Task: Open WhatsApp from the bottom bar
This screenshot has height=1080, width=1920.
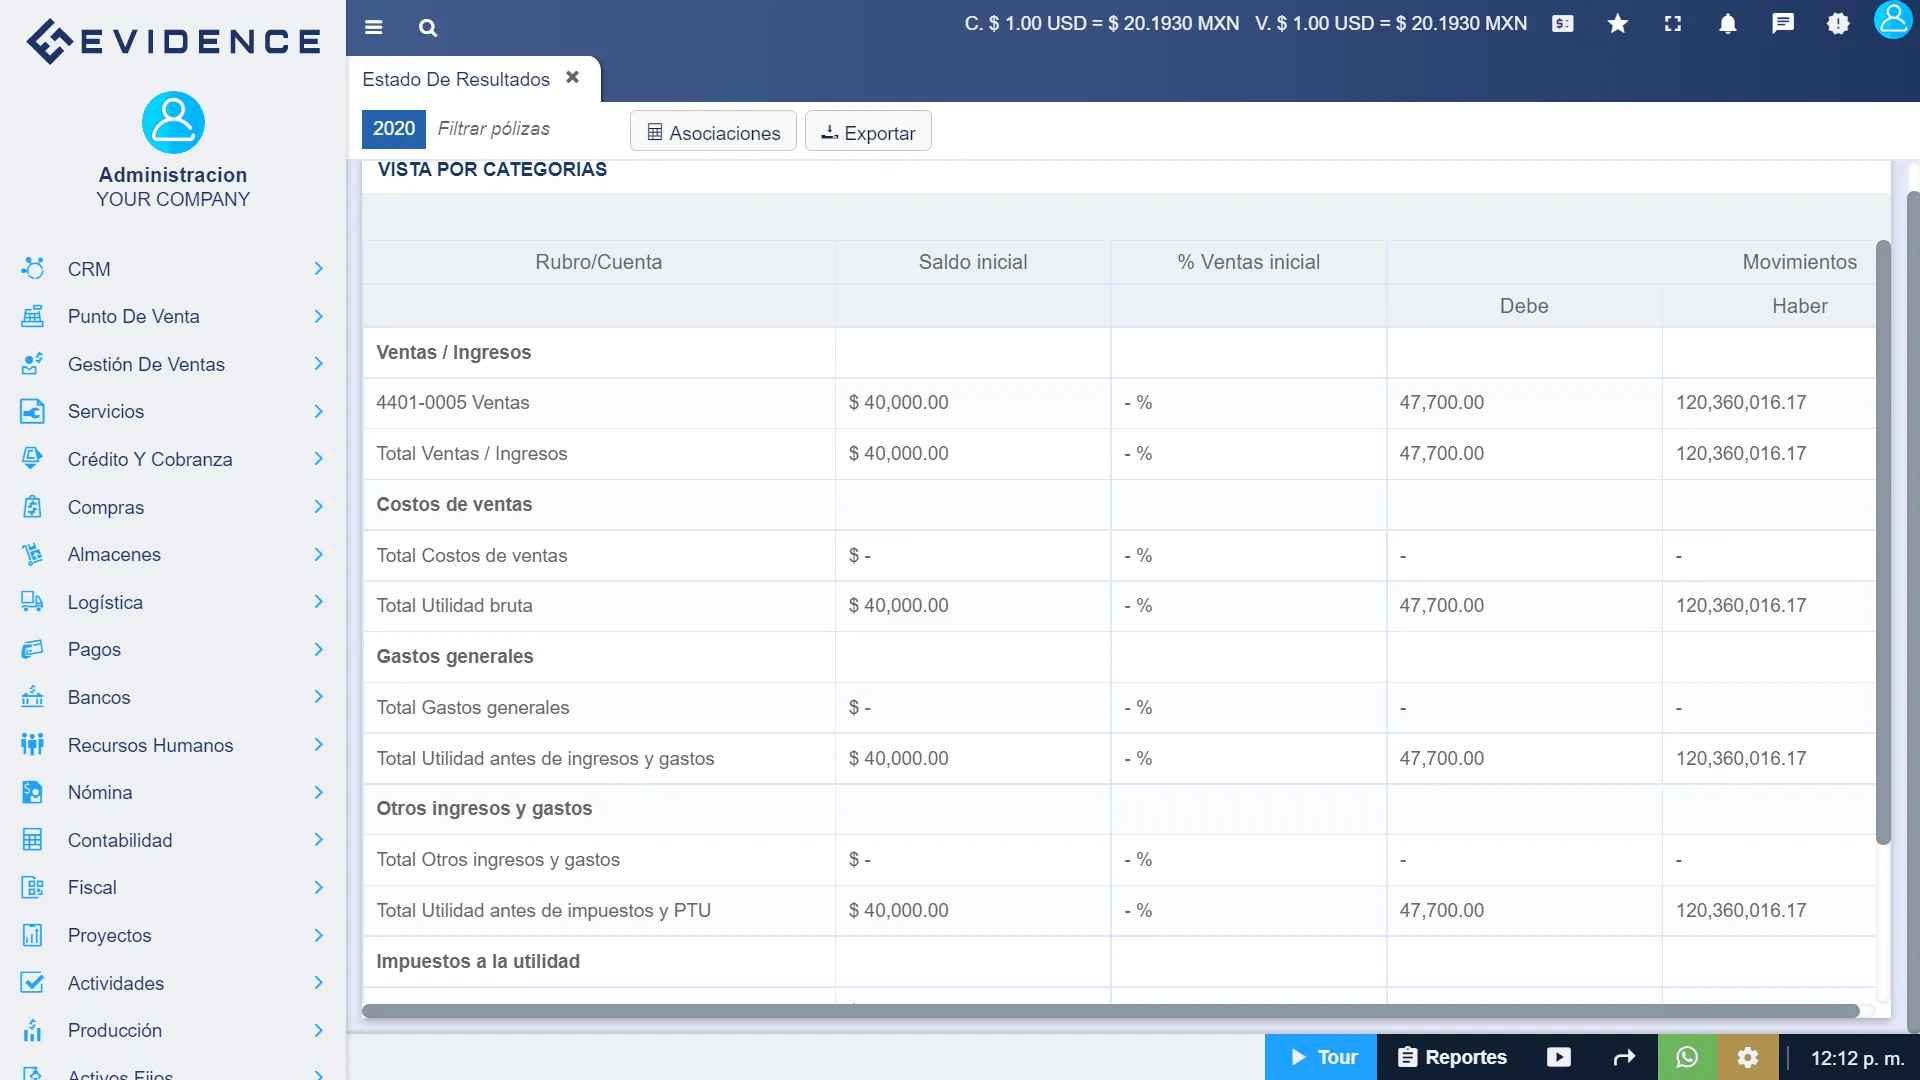Action: pos(1688,1057)
